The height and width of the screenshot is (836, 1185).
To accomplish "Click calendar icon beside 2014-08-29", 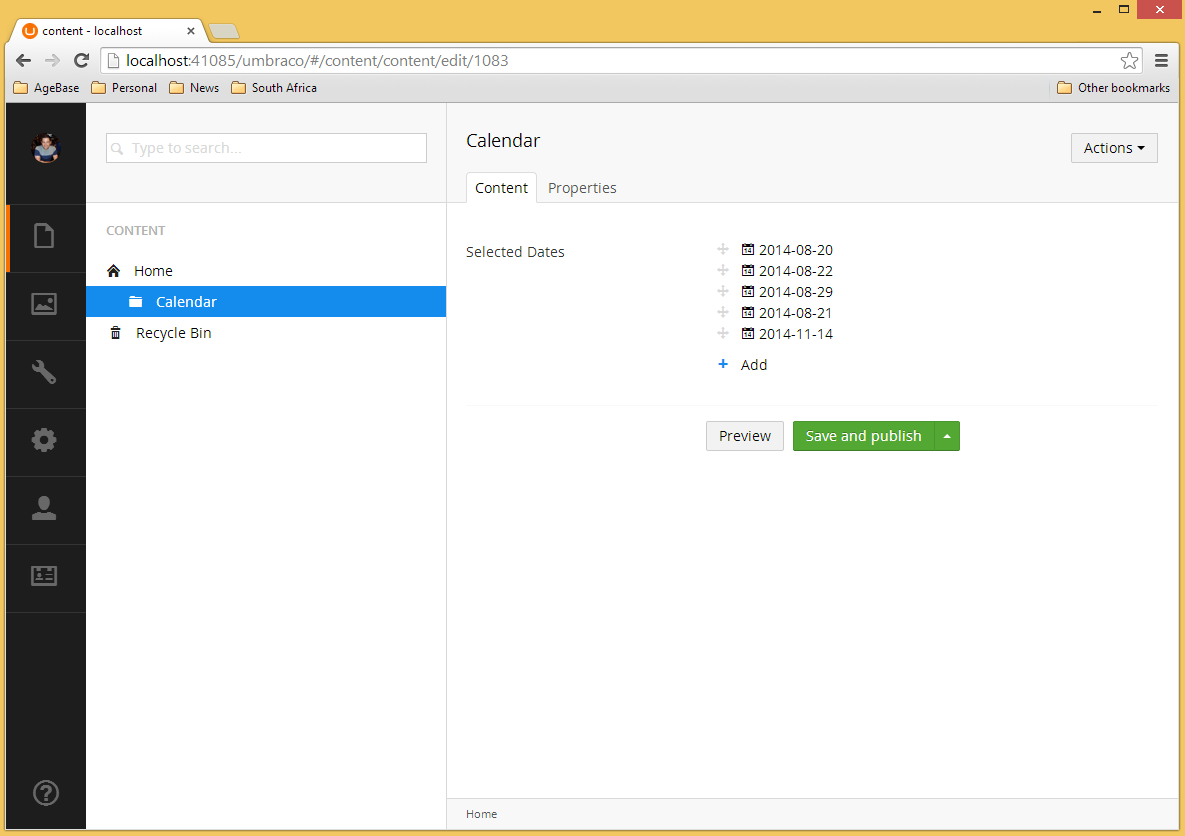I will (747, 292).
